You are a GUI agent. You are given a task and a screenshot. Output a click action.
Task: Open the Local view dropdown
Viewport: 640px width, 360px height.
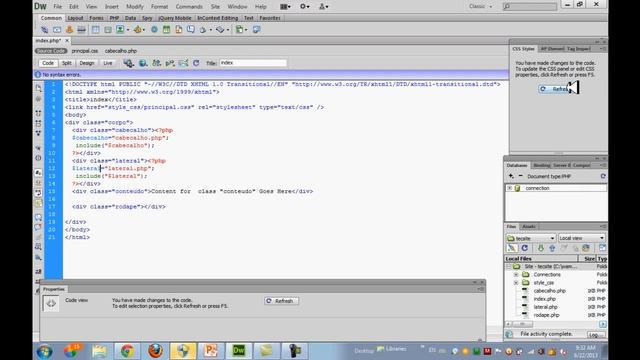click(x=582, y=238)
